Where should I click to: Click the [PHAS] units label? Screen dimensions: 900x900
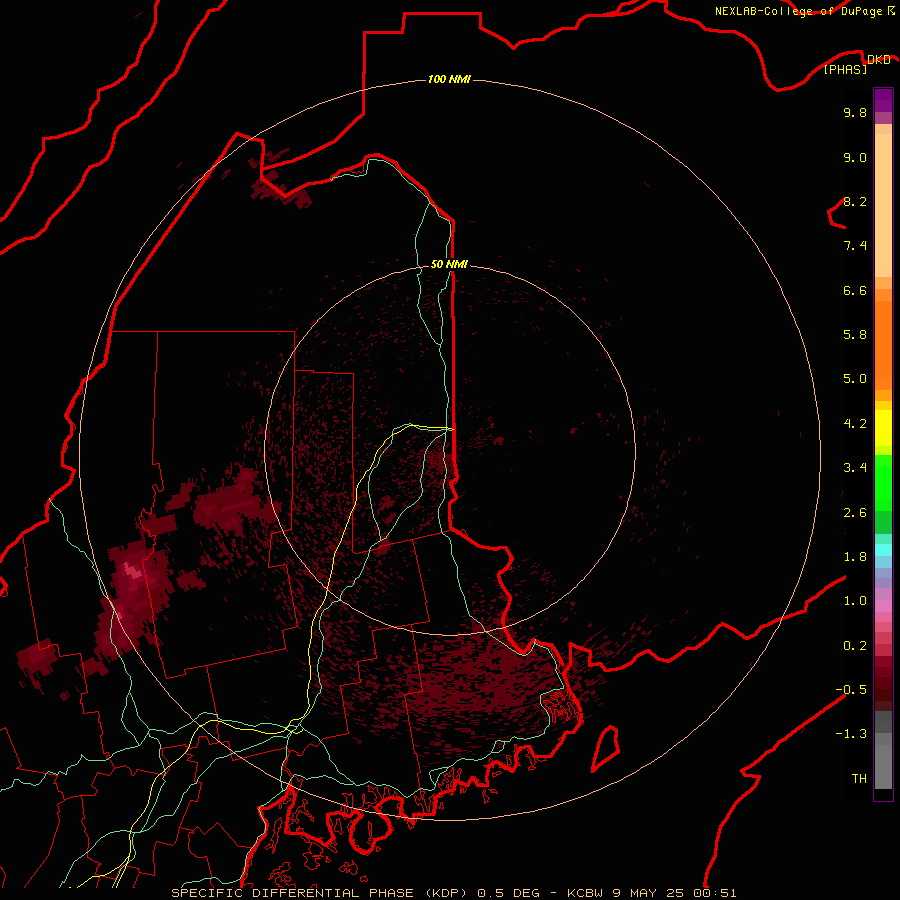pos(845,69)
